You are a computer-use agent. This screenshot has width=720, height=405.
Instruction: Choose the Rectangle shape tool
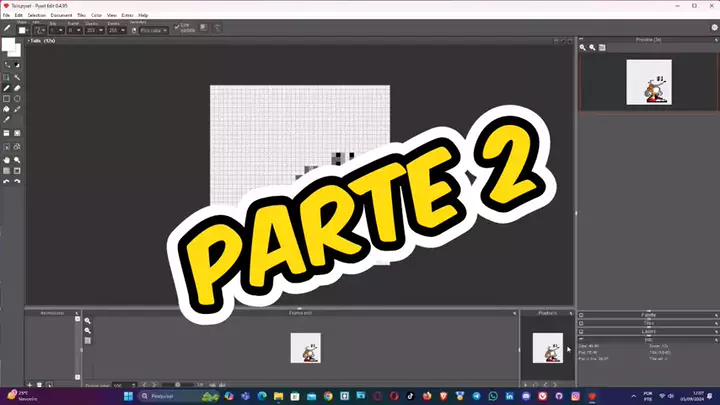click(x=6, y=98)
